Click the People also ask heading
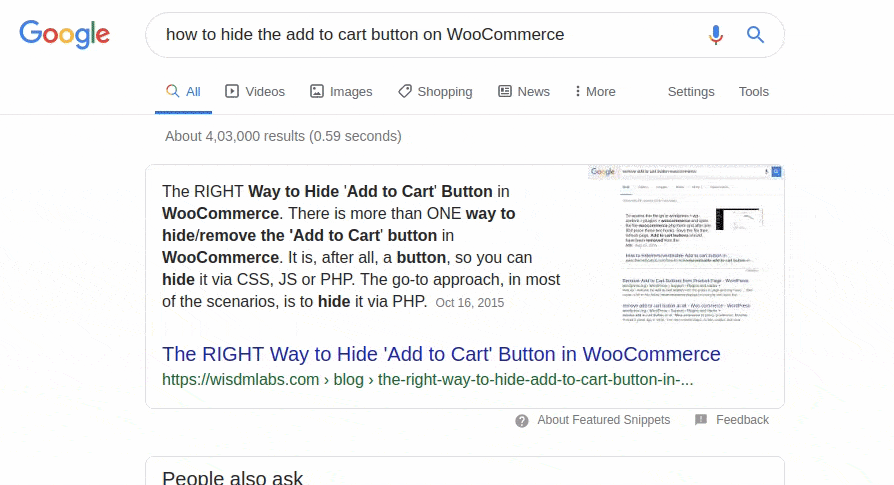This screenshot has width=894, height=485. click(x=233, y=478)
